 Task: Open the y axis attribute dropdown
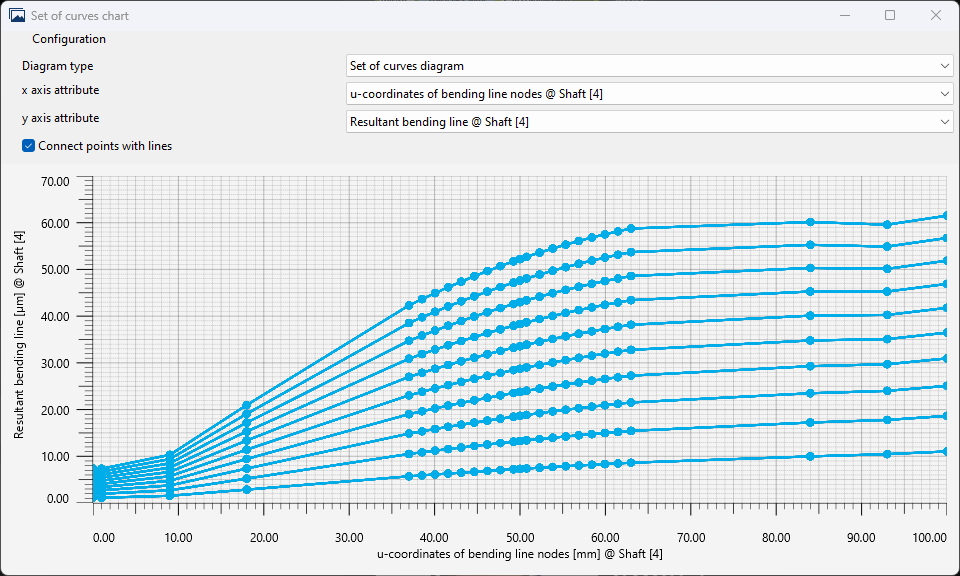(648, 122)
